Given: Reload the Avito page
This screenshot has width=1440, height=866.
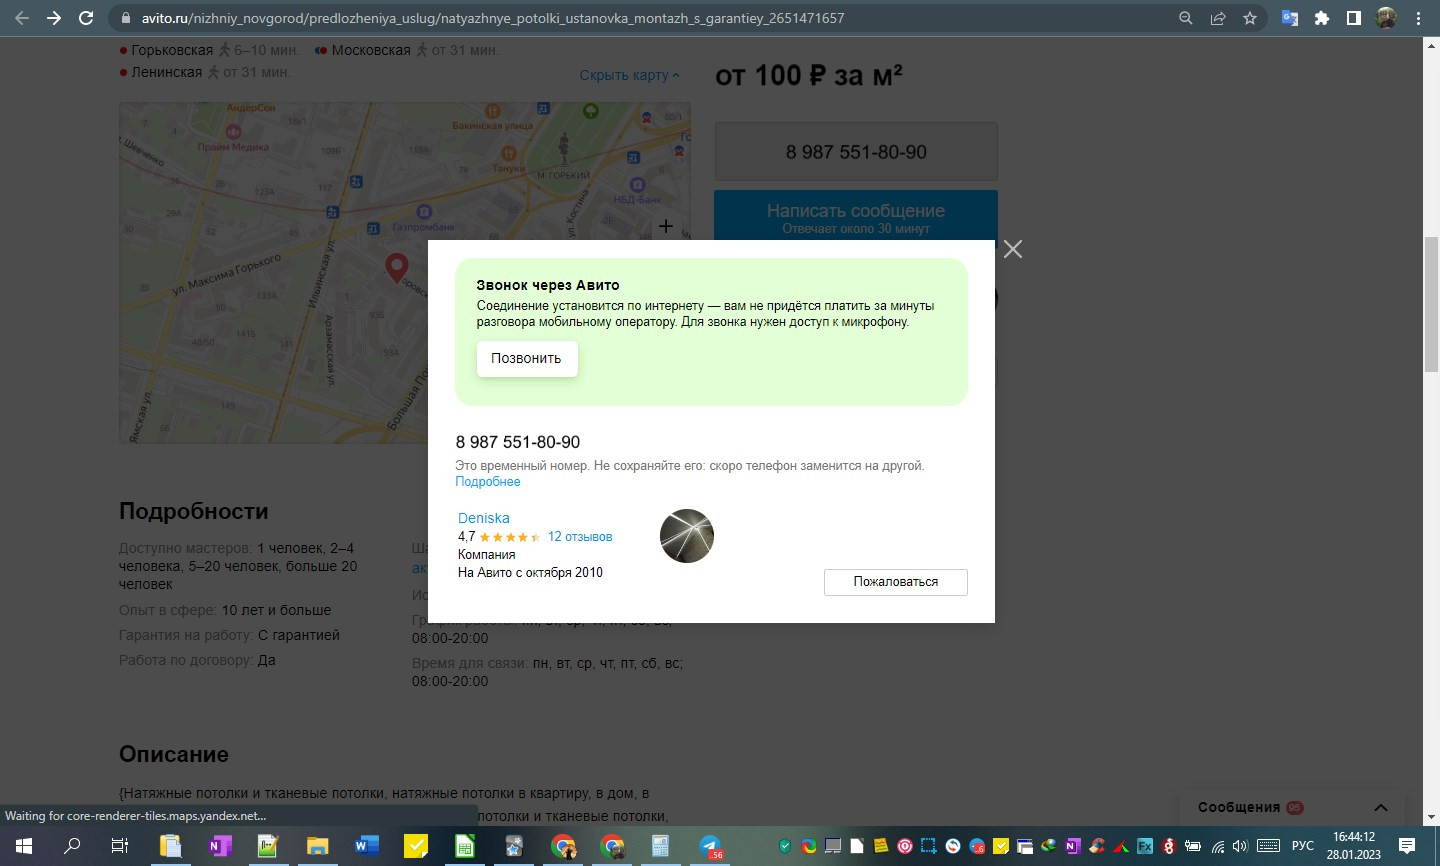Looking at the screenshot, I should click(x=86, y=18).
